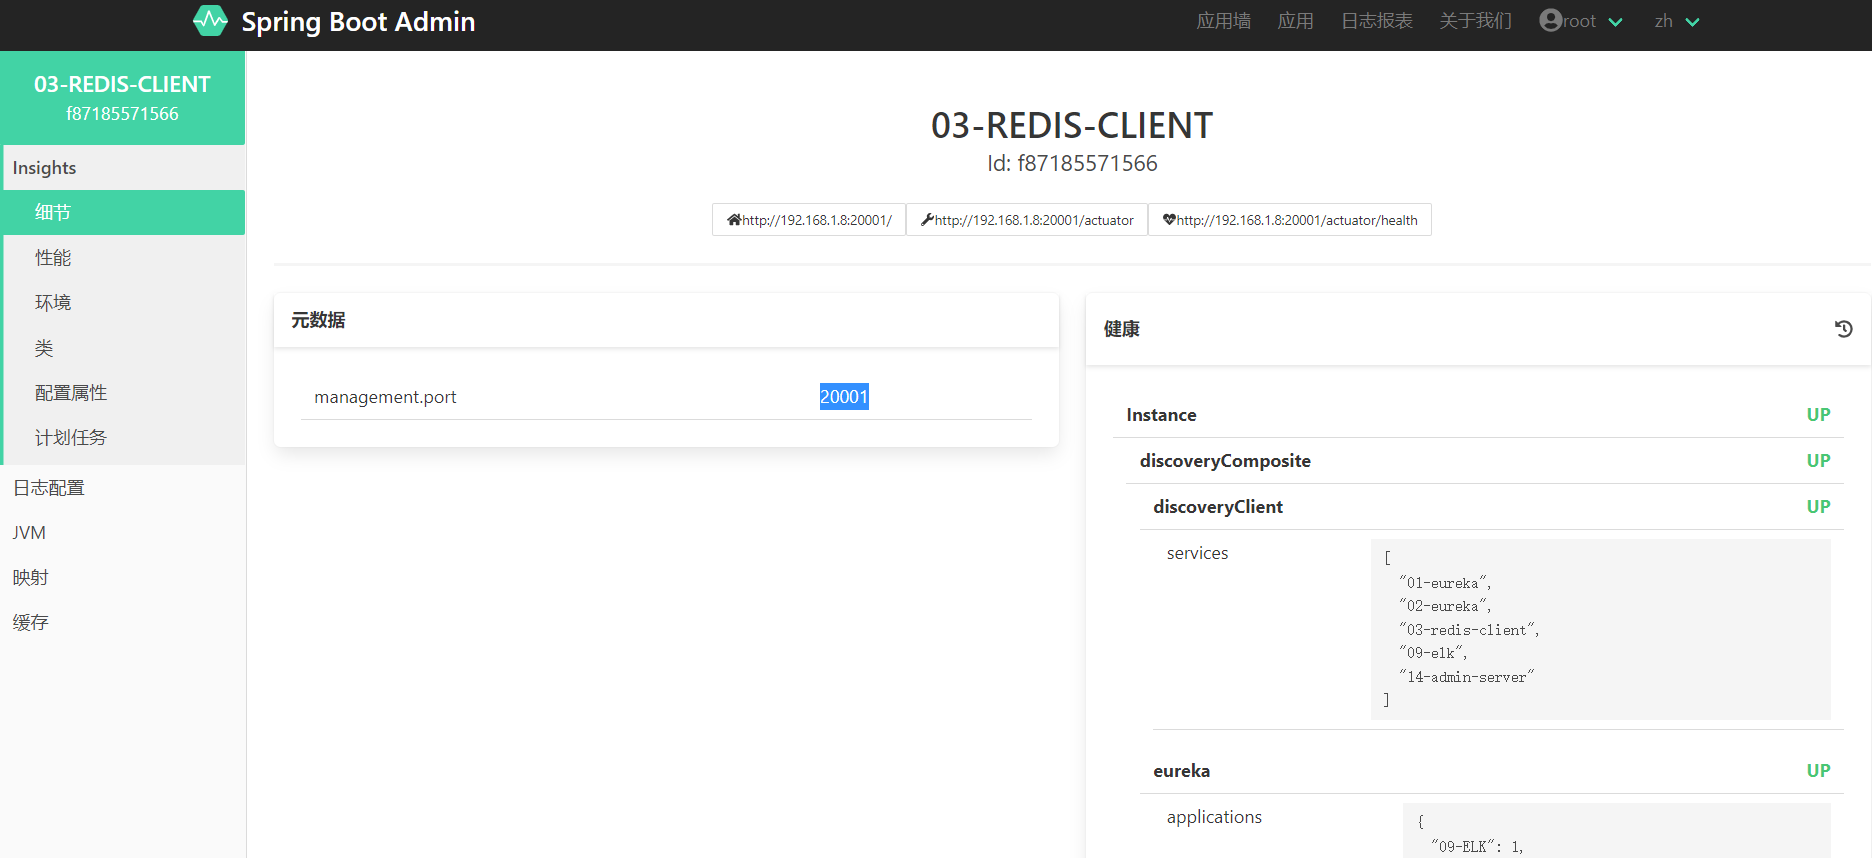Image resolution: width=1872 pixels, height=858 pixels.
Task: Click the highlighted 20001 port value
Action: 844,397
